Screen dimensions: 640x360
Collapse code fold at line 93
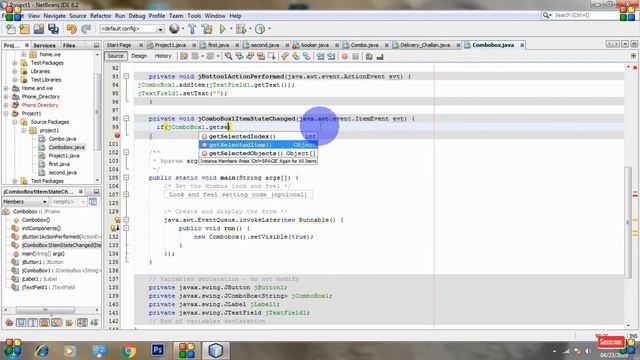pyautogui.click(x=126, y=76)
